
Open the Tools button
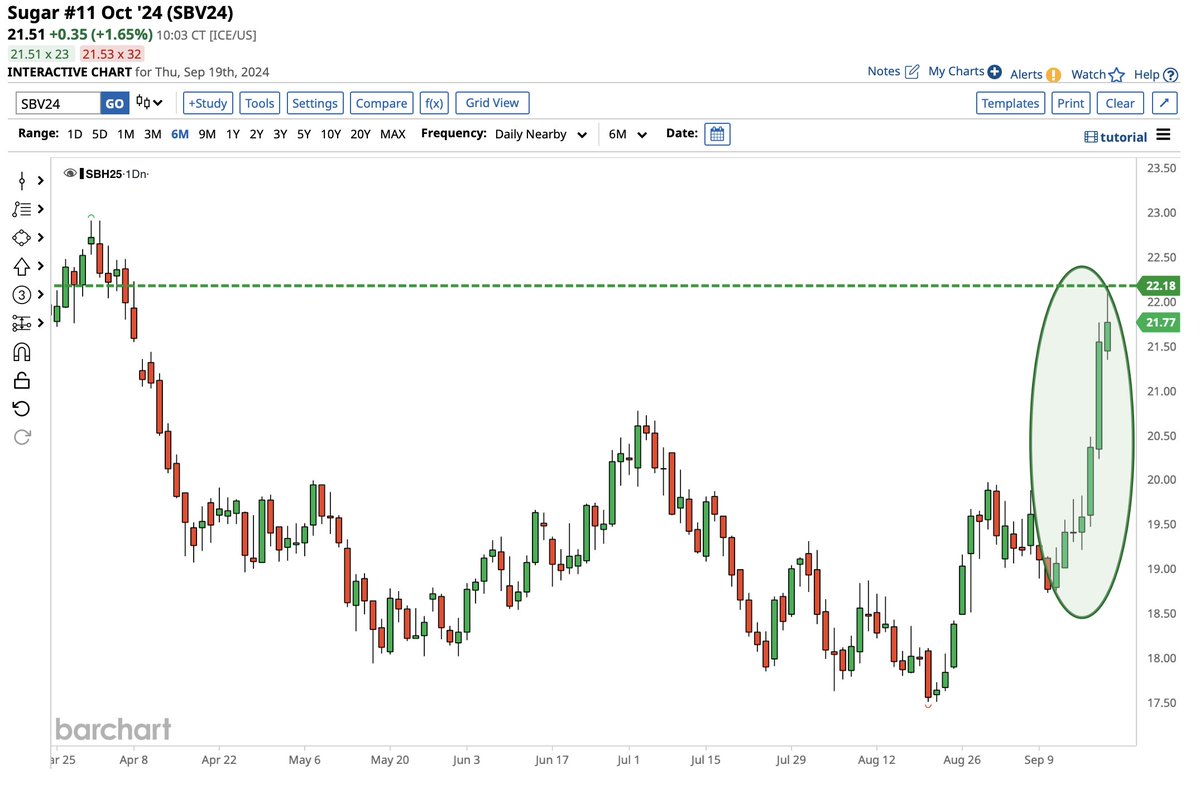[260, 103]
